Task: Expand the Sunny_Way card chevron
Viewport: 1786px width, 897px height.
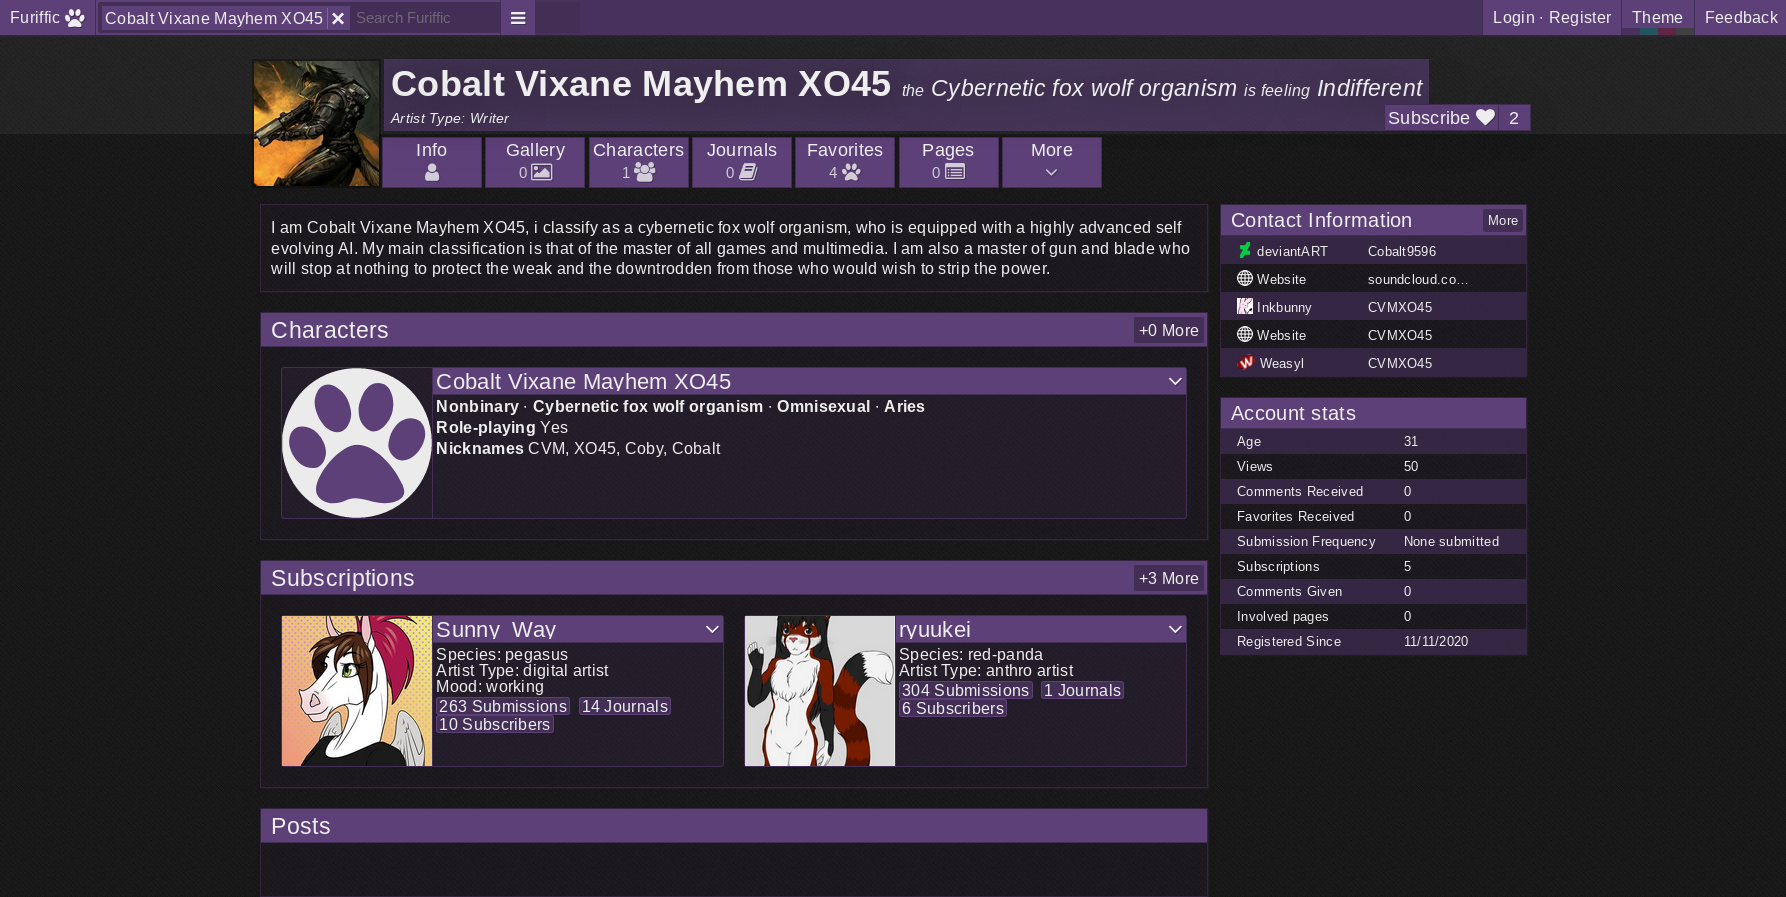Action: coord(712,629)
